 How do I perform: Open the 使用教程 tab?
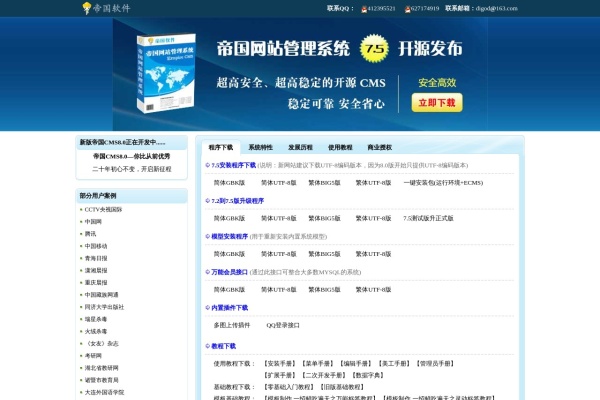click(340, 147)
